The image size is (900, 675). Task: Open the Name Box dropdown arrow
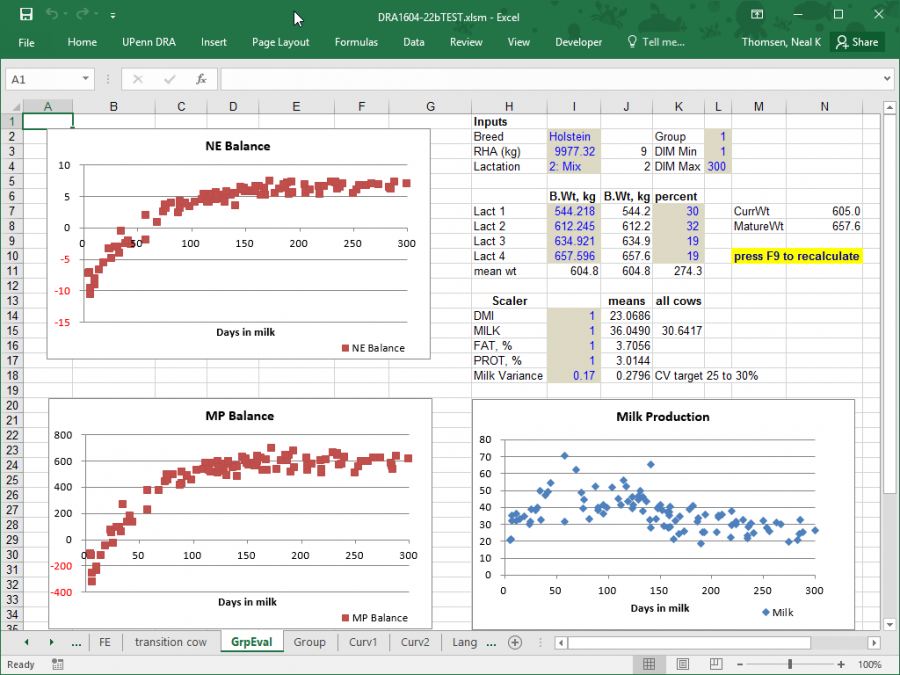[x=87, y=79]
